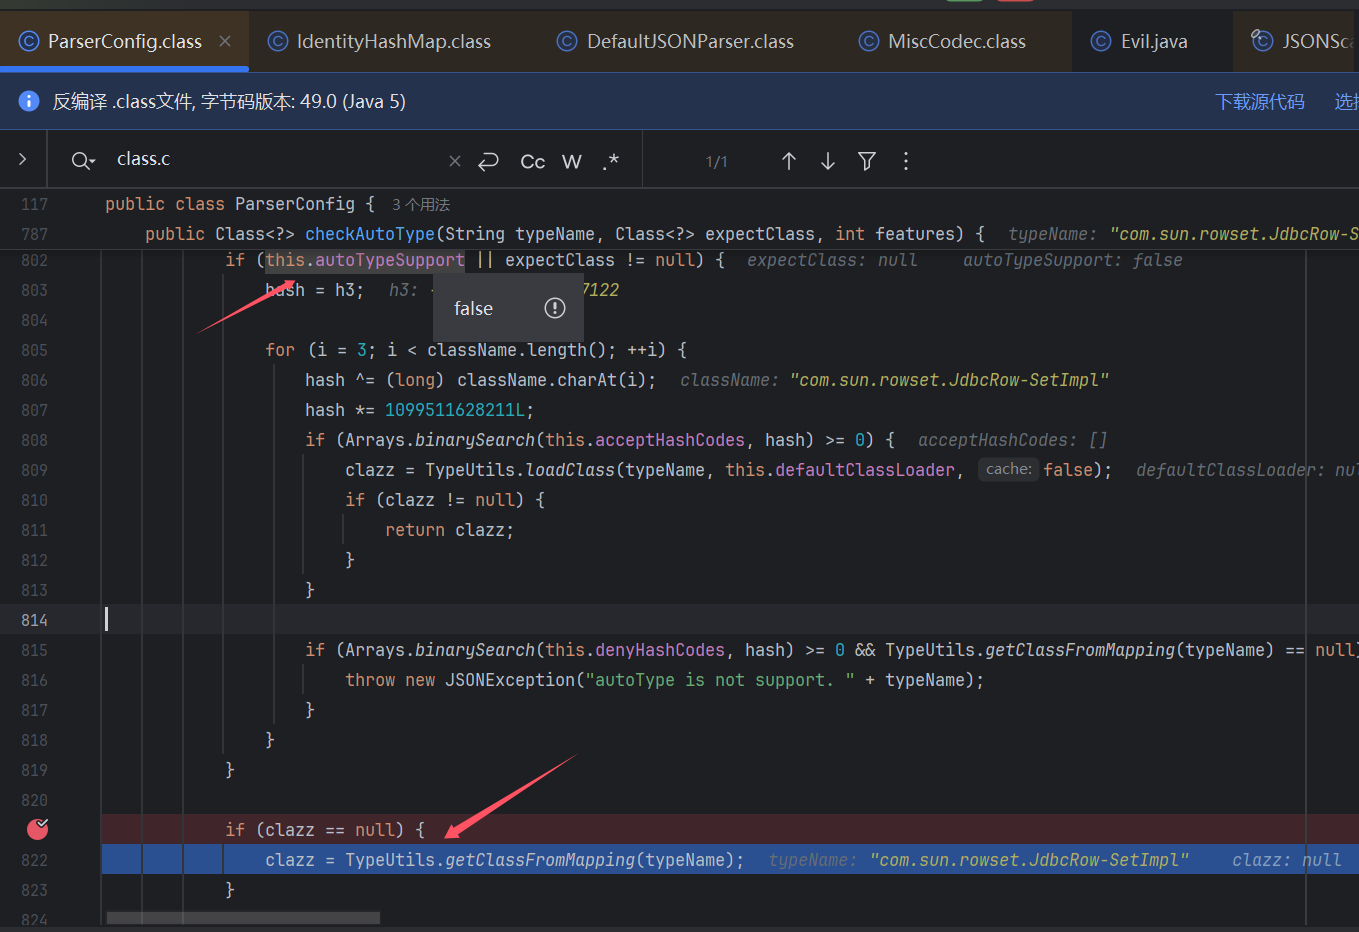Click this.autoTypeSupport on line 802
Image resolution: width=1359 pixels, height=932 pixels.
(x=365, y=260)
